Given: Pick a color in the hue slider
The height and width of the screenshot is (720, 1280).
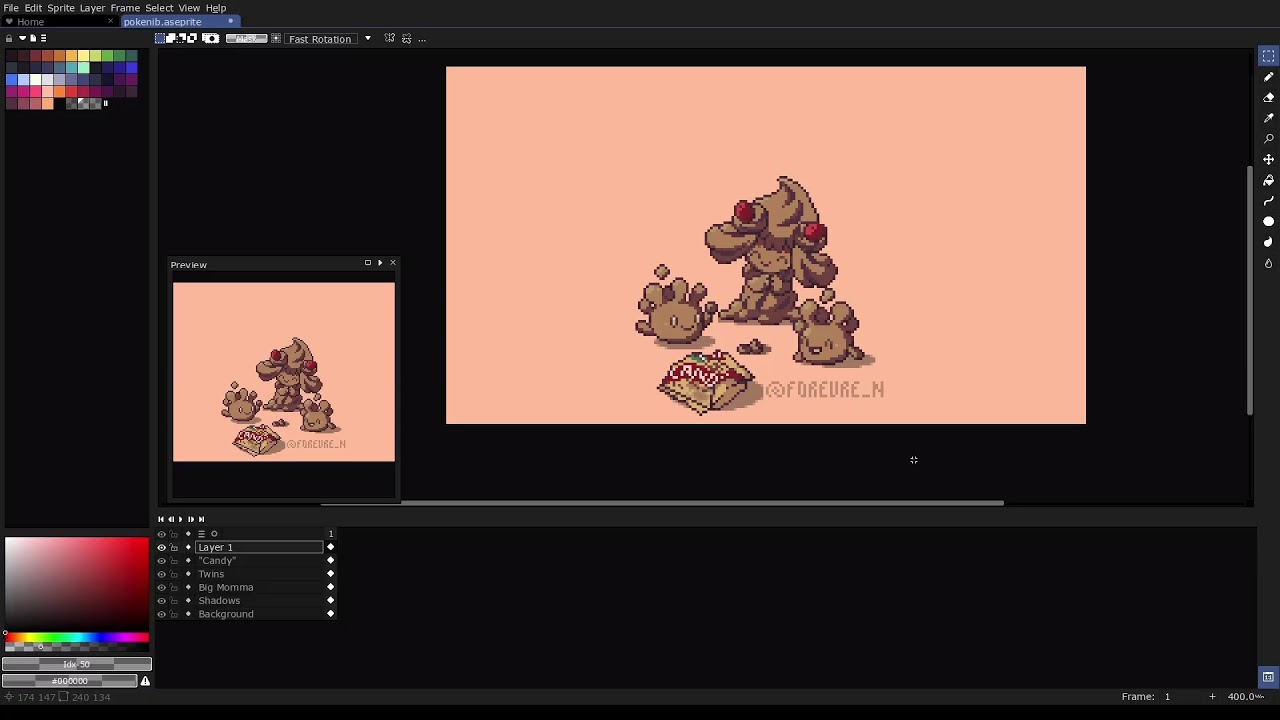Looking at the screenshot, I should pos(77,637).
